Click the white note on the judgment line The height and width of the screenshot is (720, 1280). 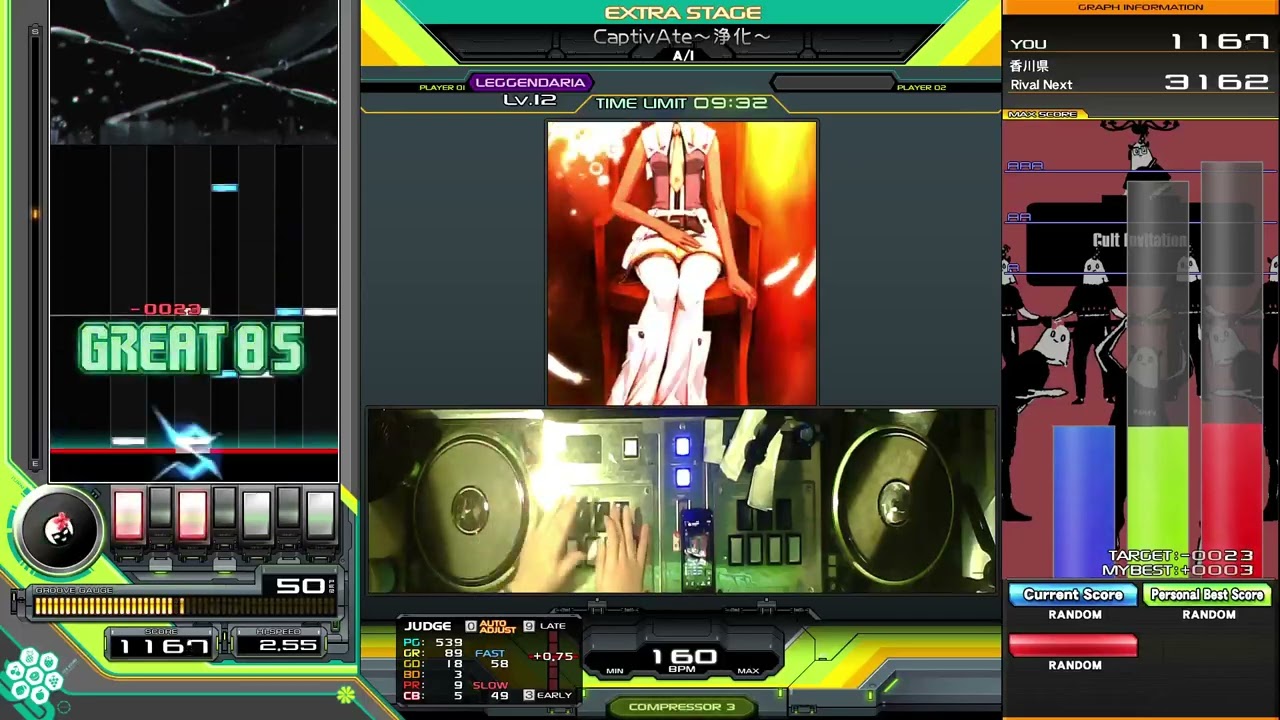tap(128, 441)
